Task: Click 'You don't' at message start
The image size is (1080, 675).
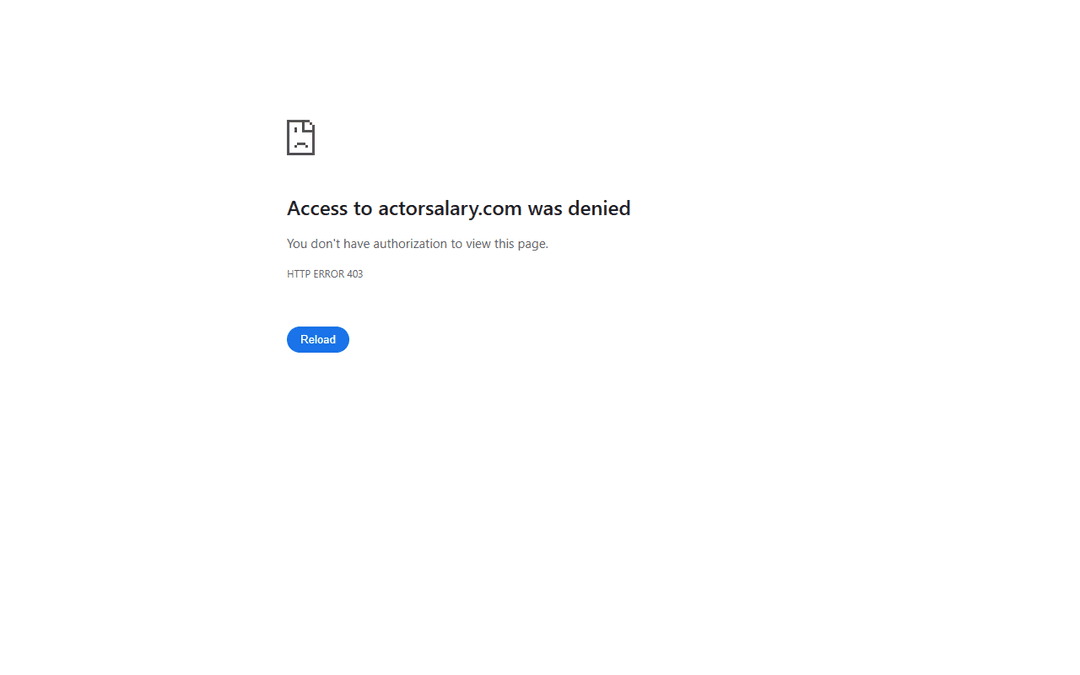Action: coord(313,244)
